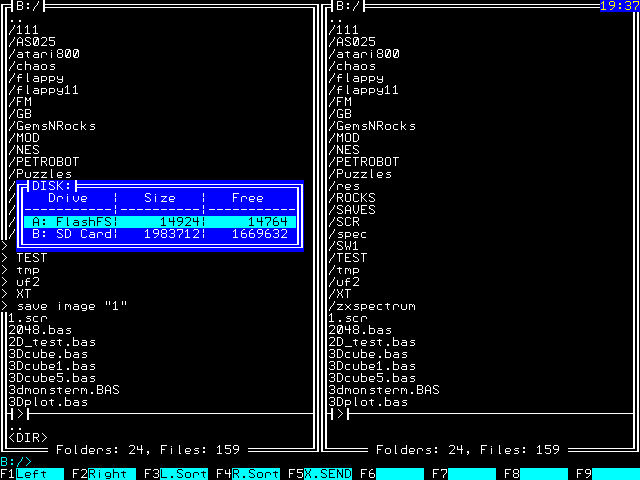Click the B:/> command prompt line
Screen dimensions: 640x480
click(16, 461)
